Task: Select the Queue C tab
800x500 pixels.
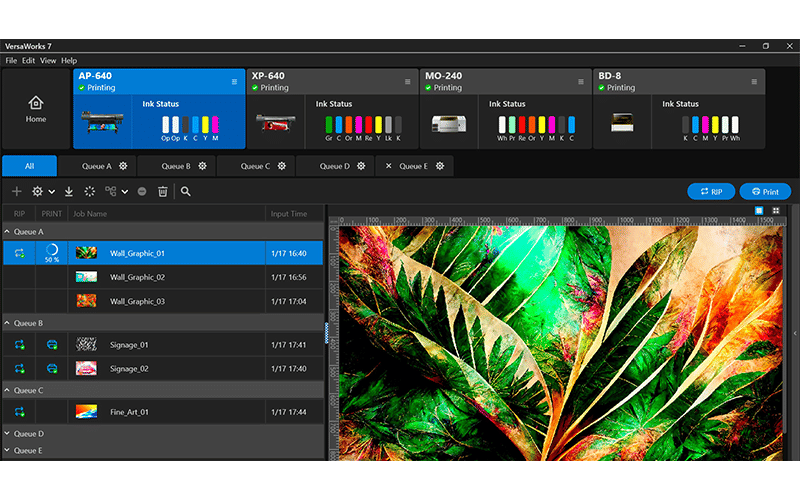Action: (255, 166)
